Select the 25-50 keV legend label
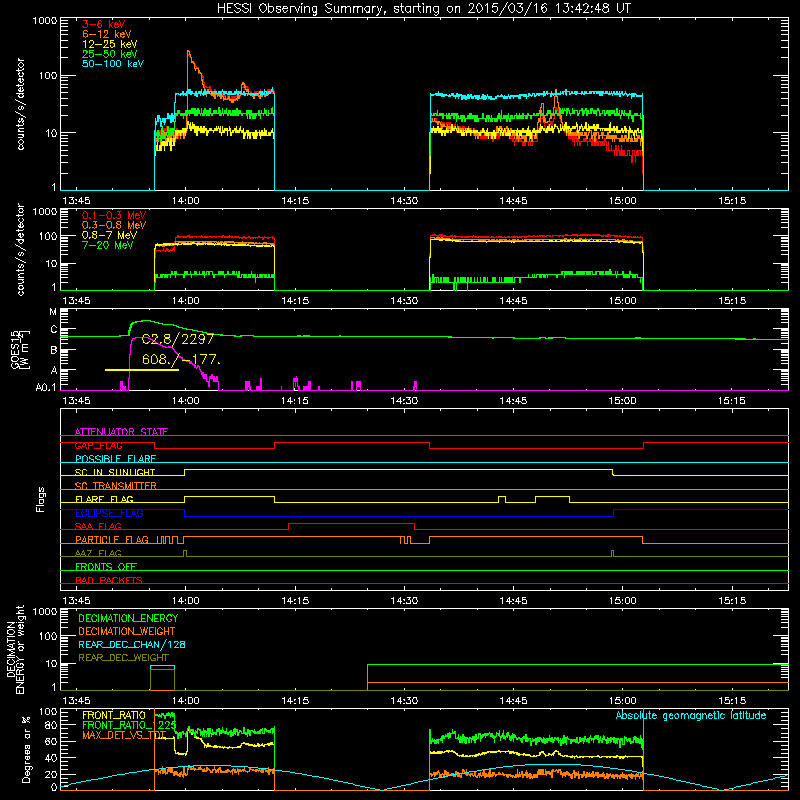Viewport: 800px width, 800px height. pos(110,54)
